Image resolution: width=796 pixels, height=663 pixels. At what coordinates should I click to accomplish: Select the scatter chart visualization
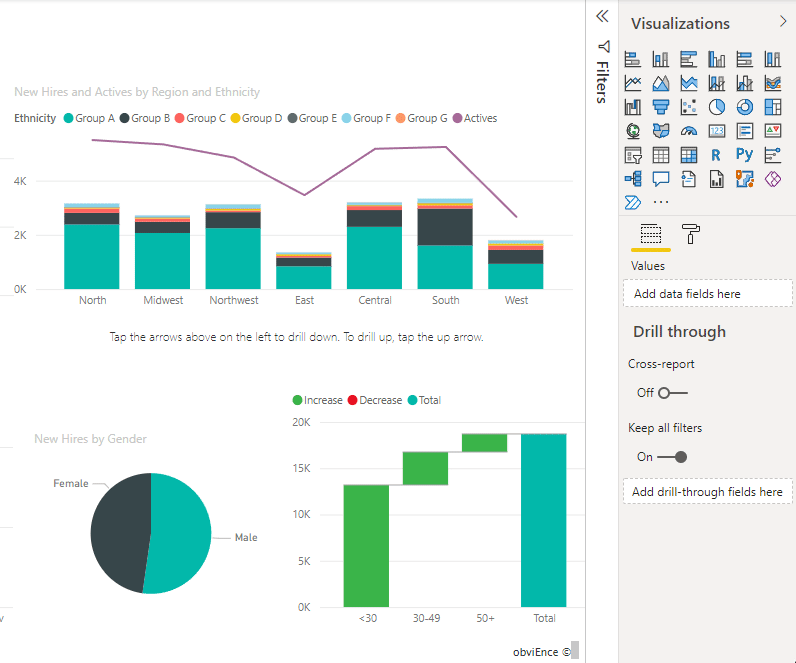688,106
